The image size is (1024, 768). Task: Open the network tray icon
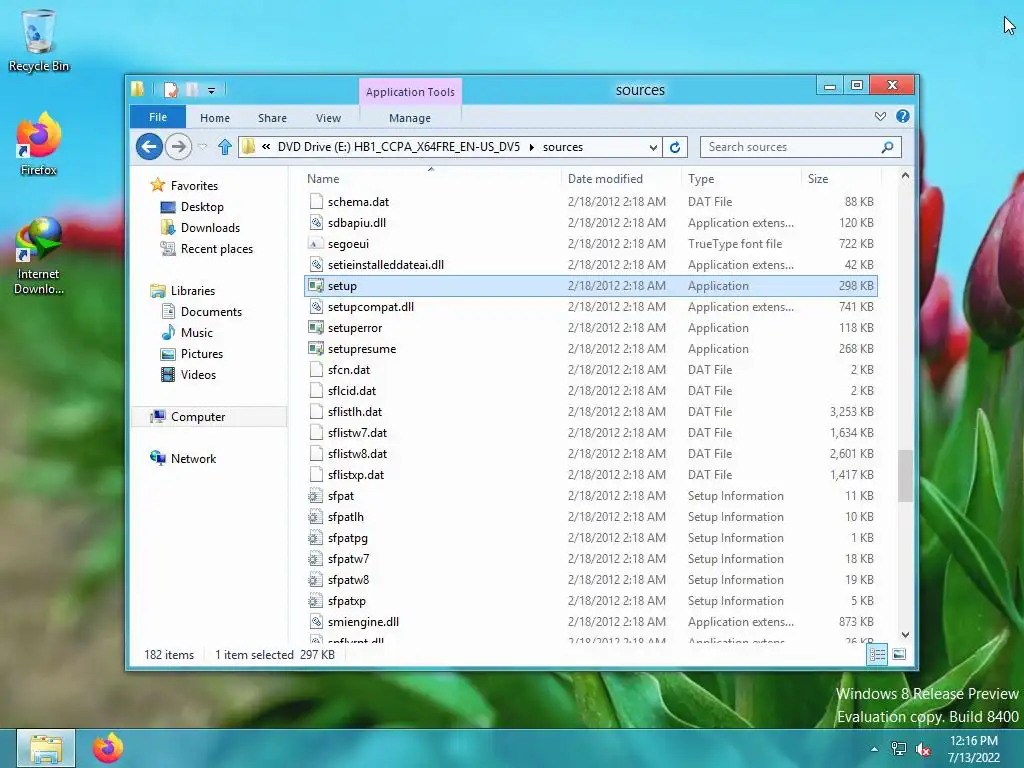[899, 749]
